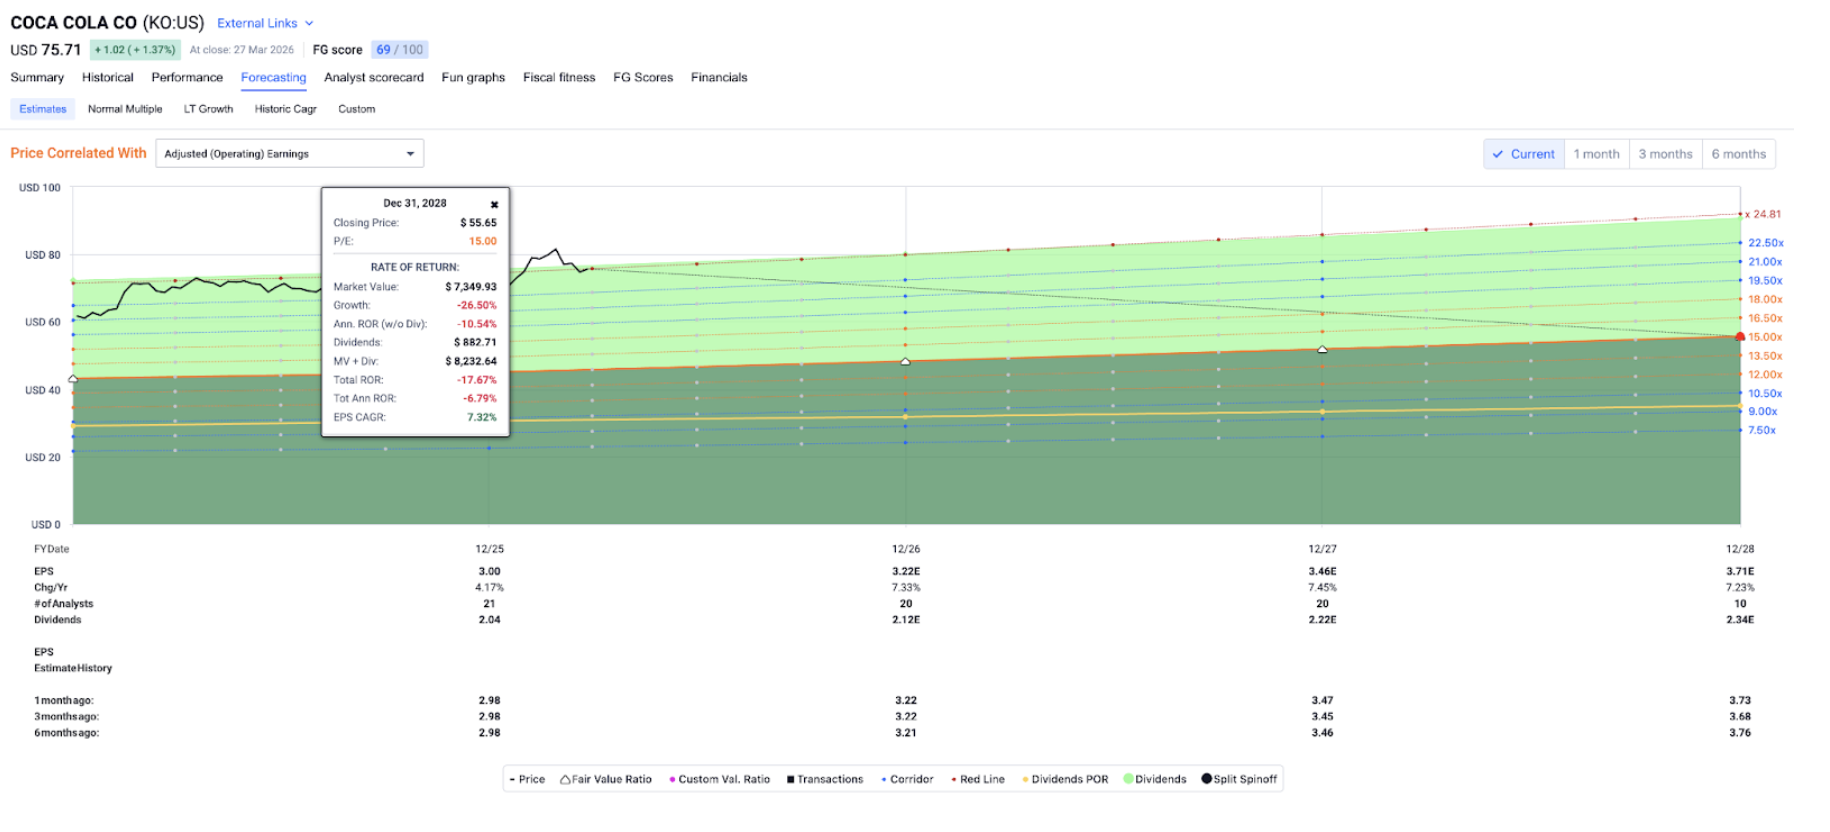Show the Financials tab
The image size is (1830, 832).
(x=719, y=77)
